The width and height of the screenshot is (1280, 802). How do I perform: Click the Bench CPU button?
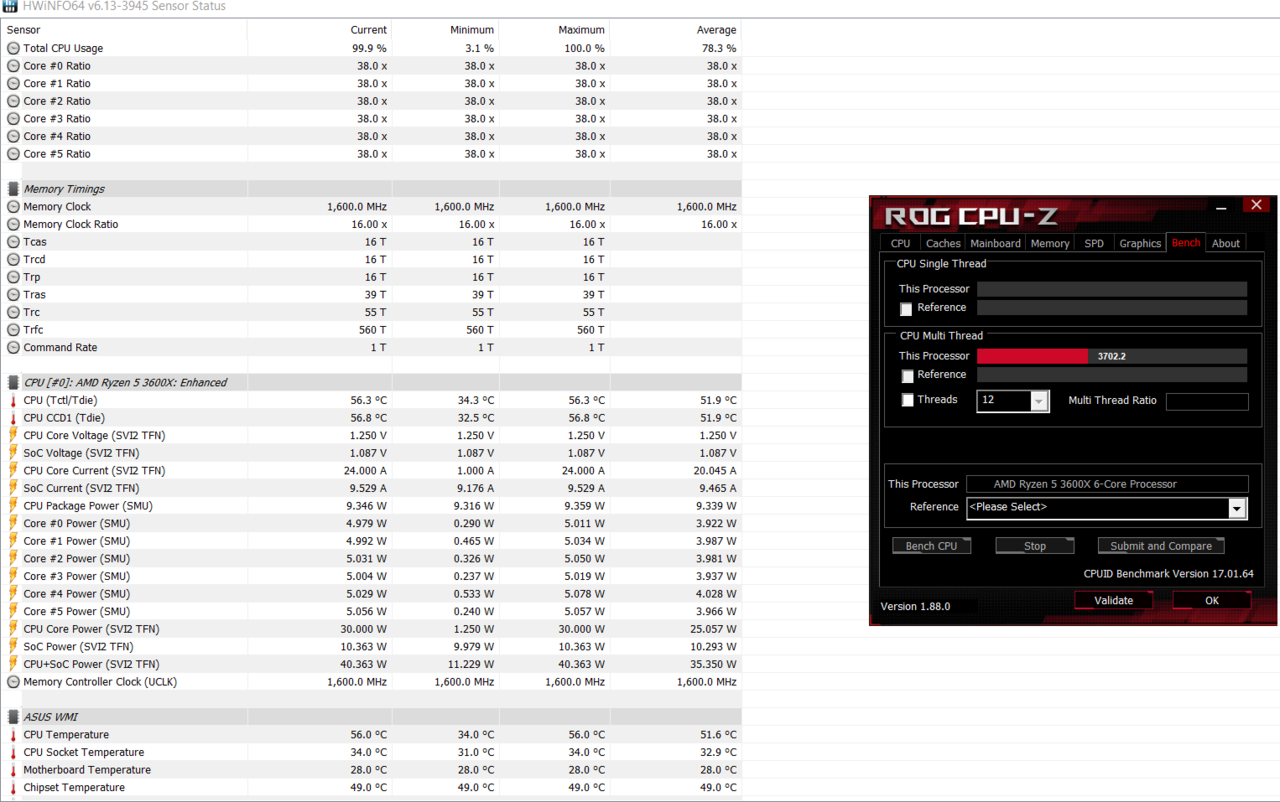point(932,546)
